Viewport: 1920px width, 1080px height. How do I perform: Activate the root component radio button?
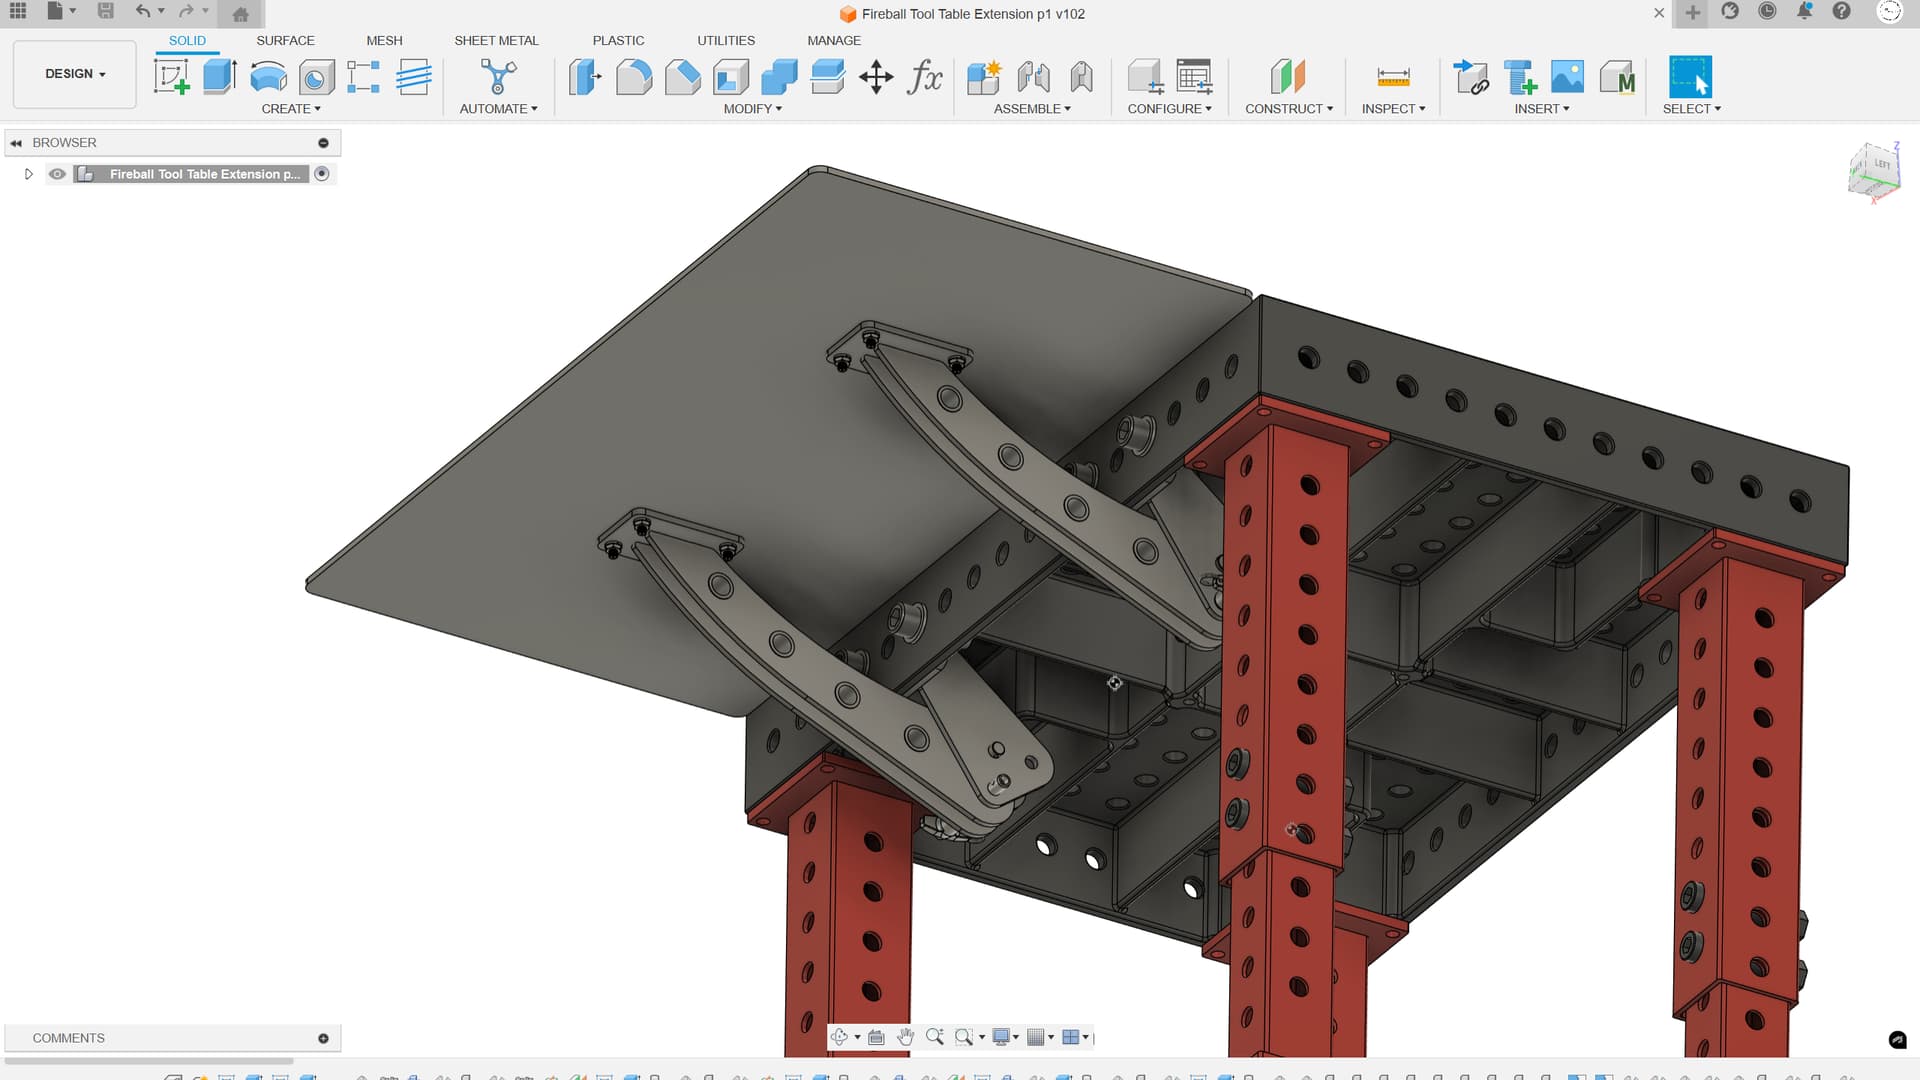tap(322, 174)
